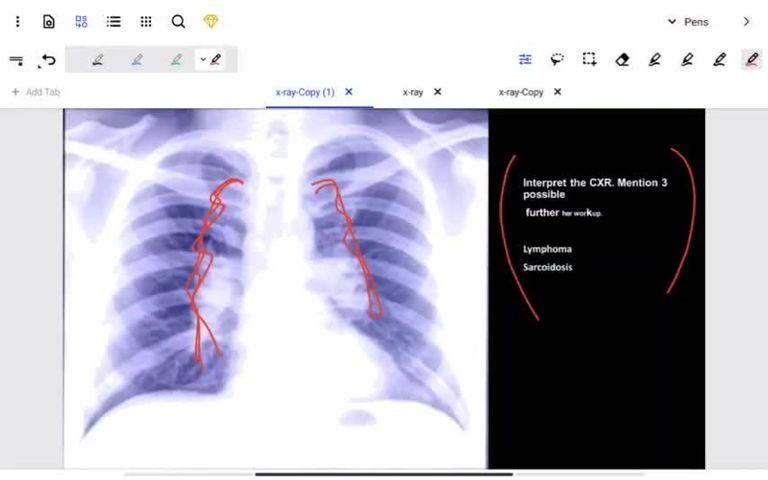Switch to the x-ray tab
768x480 pixels.
tap(413, 92)
